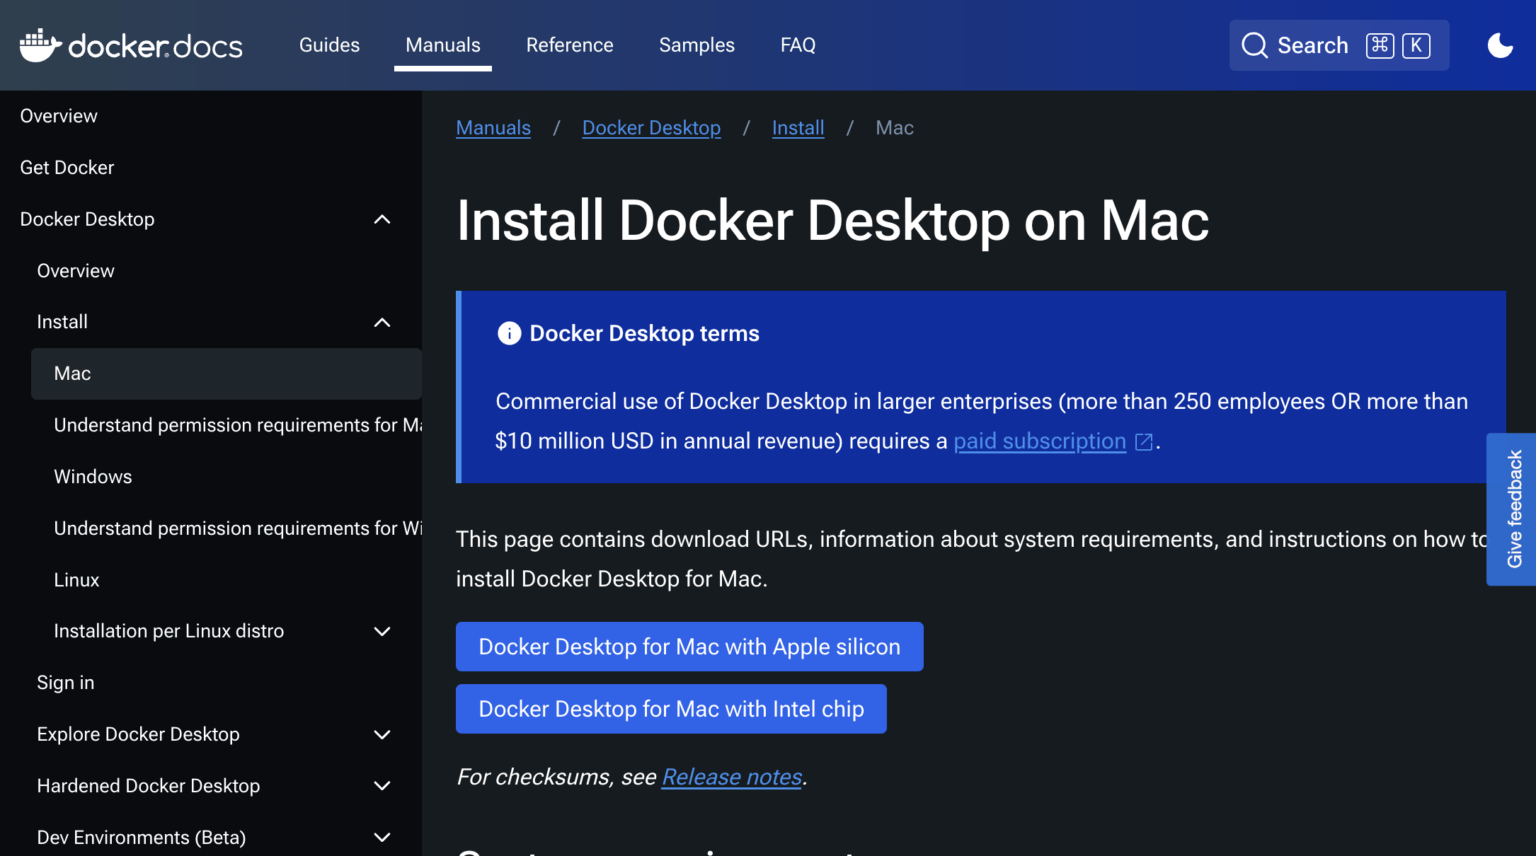Open the Give feedback side tab
Viewport: 1536px width, 856px height.
pos(1514,509)
